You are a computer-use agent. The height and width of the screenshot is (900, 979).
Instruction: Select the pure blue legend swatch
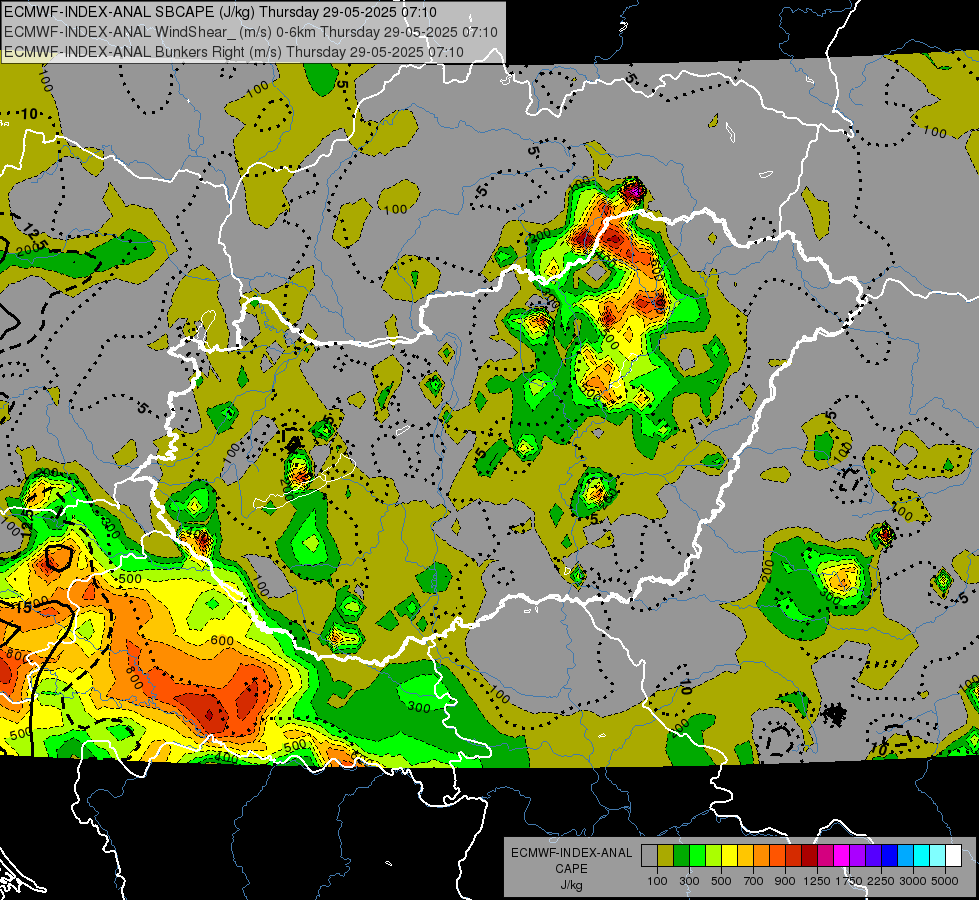tap(890, 856)
